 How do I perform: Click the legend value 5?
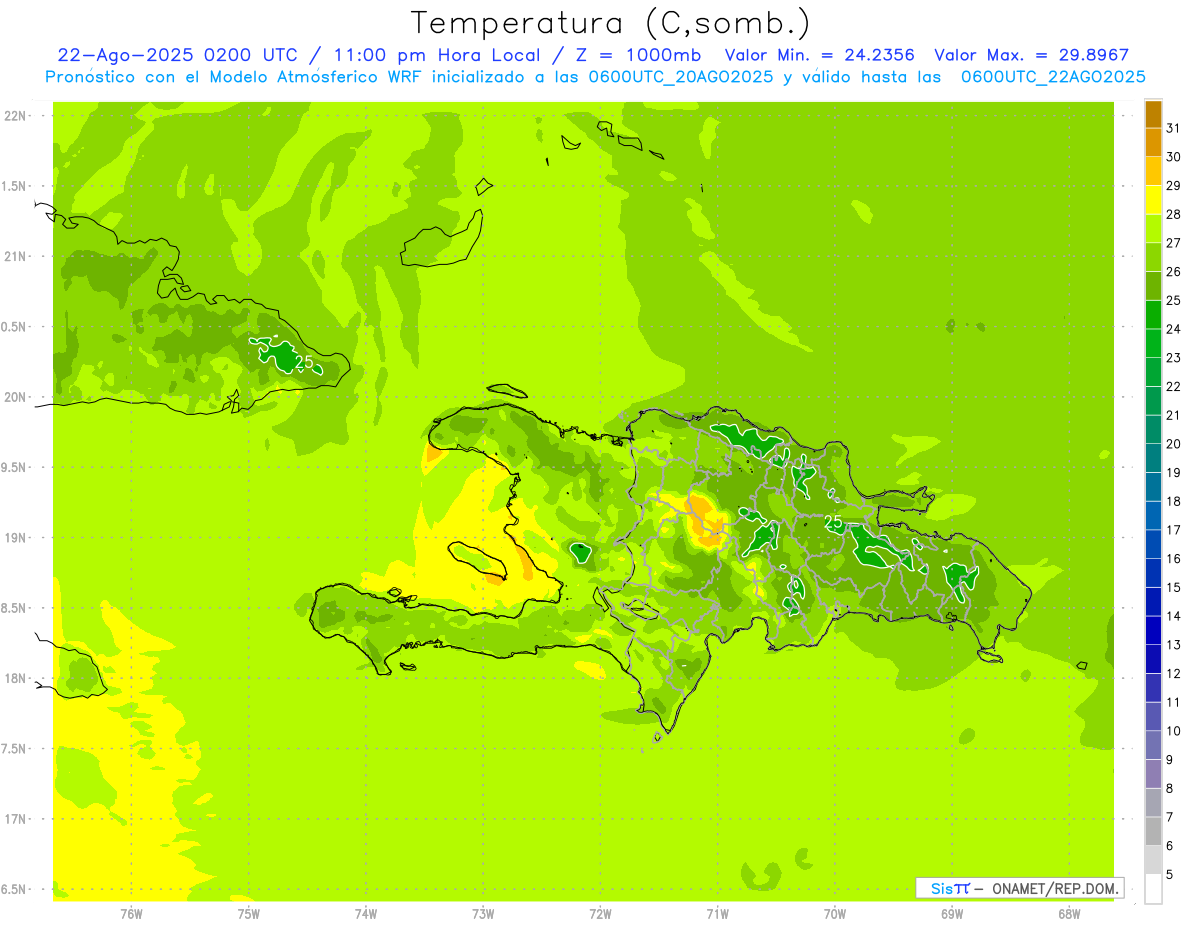click(1170, 874)
